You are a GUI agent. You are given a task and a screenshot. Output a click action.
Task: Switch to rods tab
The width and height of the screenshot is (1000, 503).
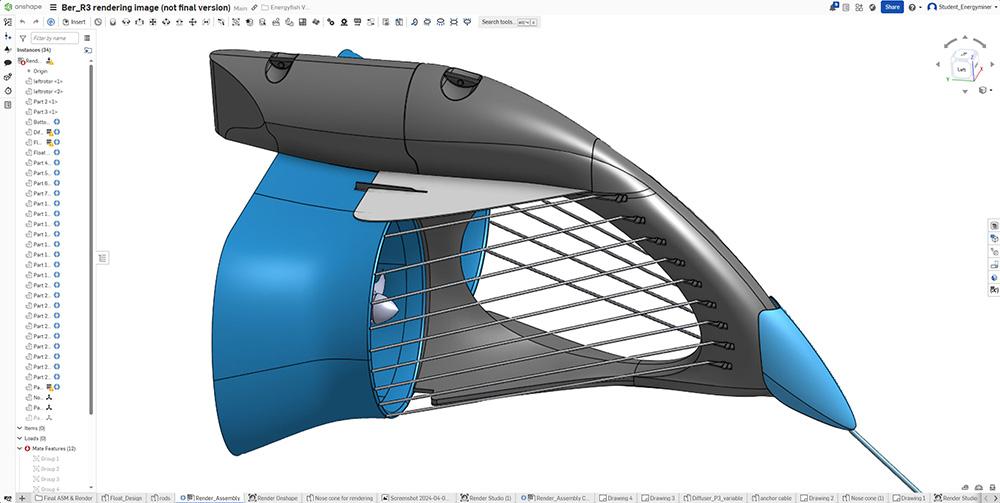[x=161, y=498]
